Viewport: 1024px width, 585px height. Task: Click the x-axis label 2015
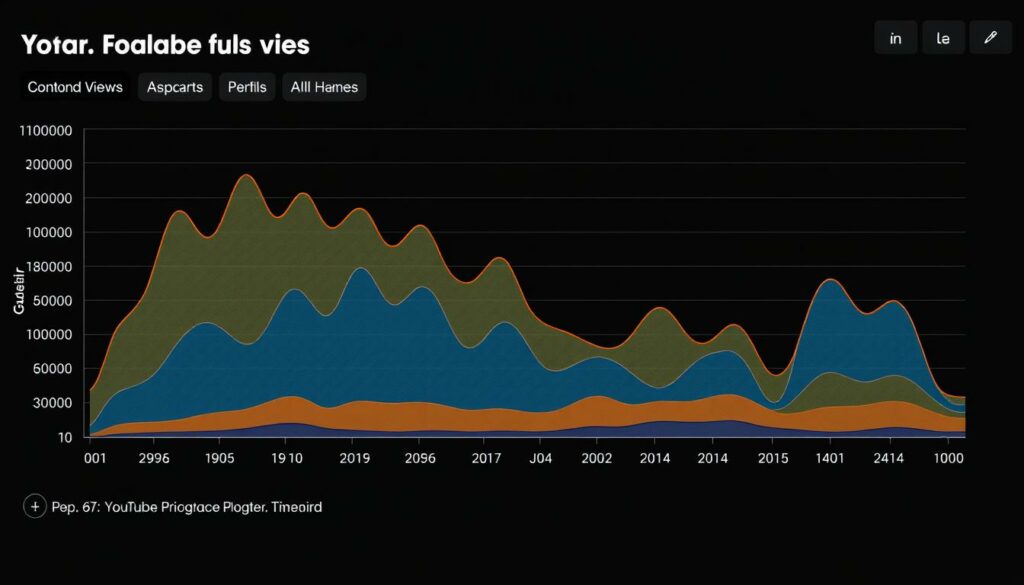click(773, 458)
